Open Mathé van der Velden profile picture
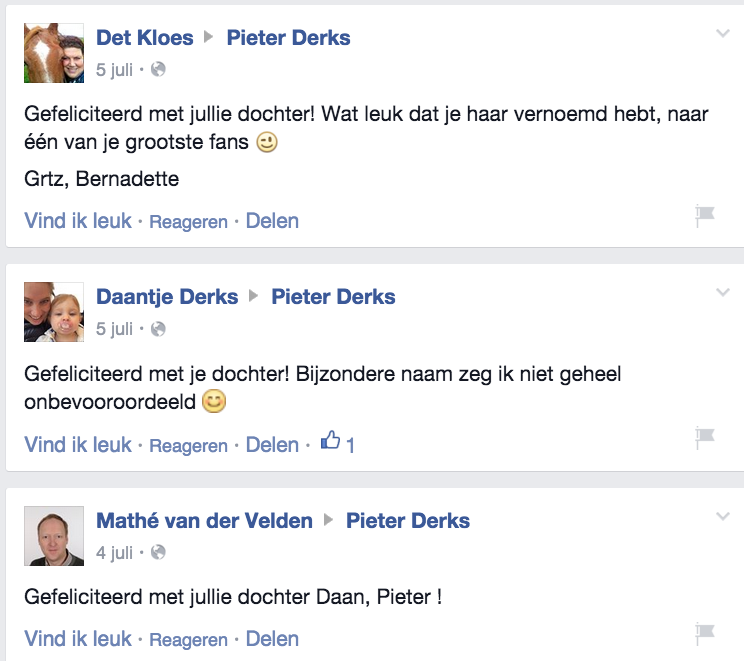This screenshot has height=661, width=744. 54,536
